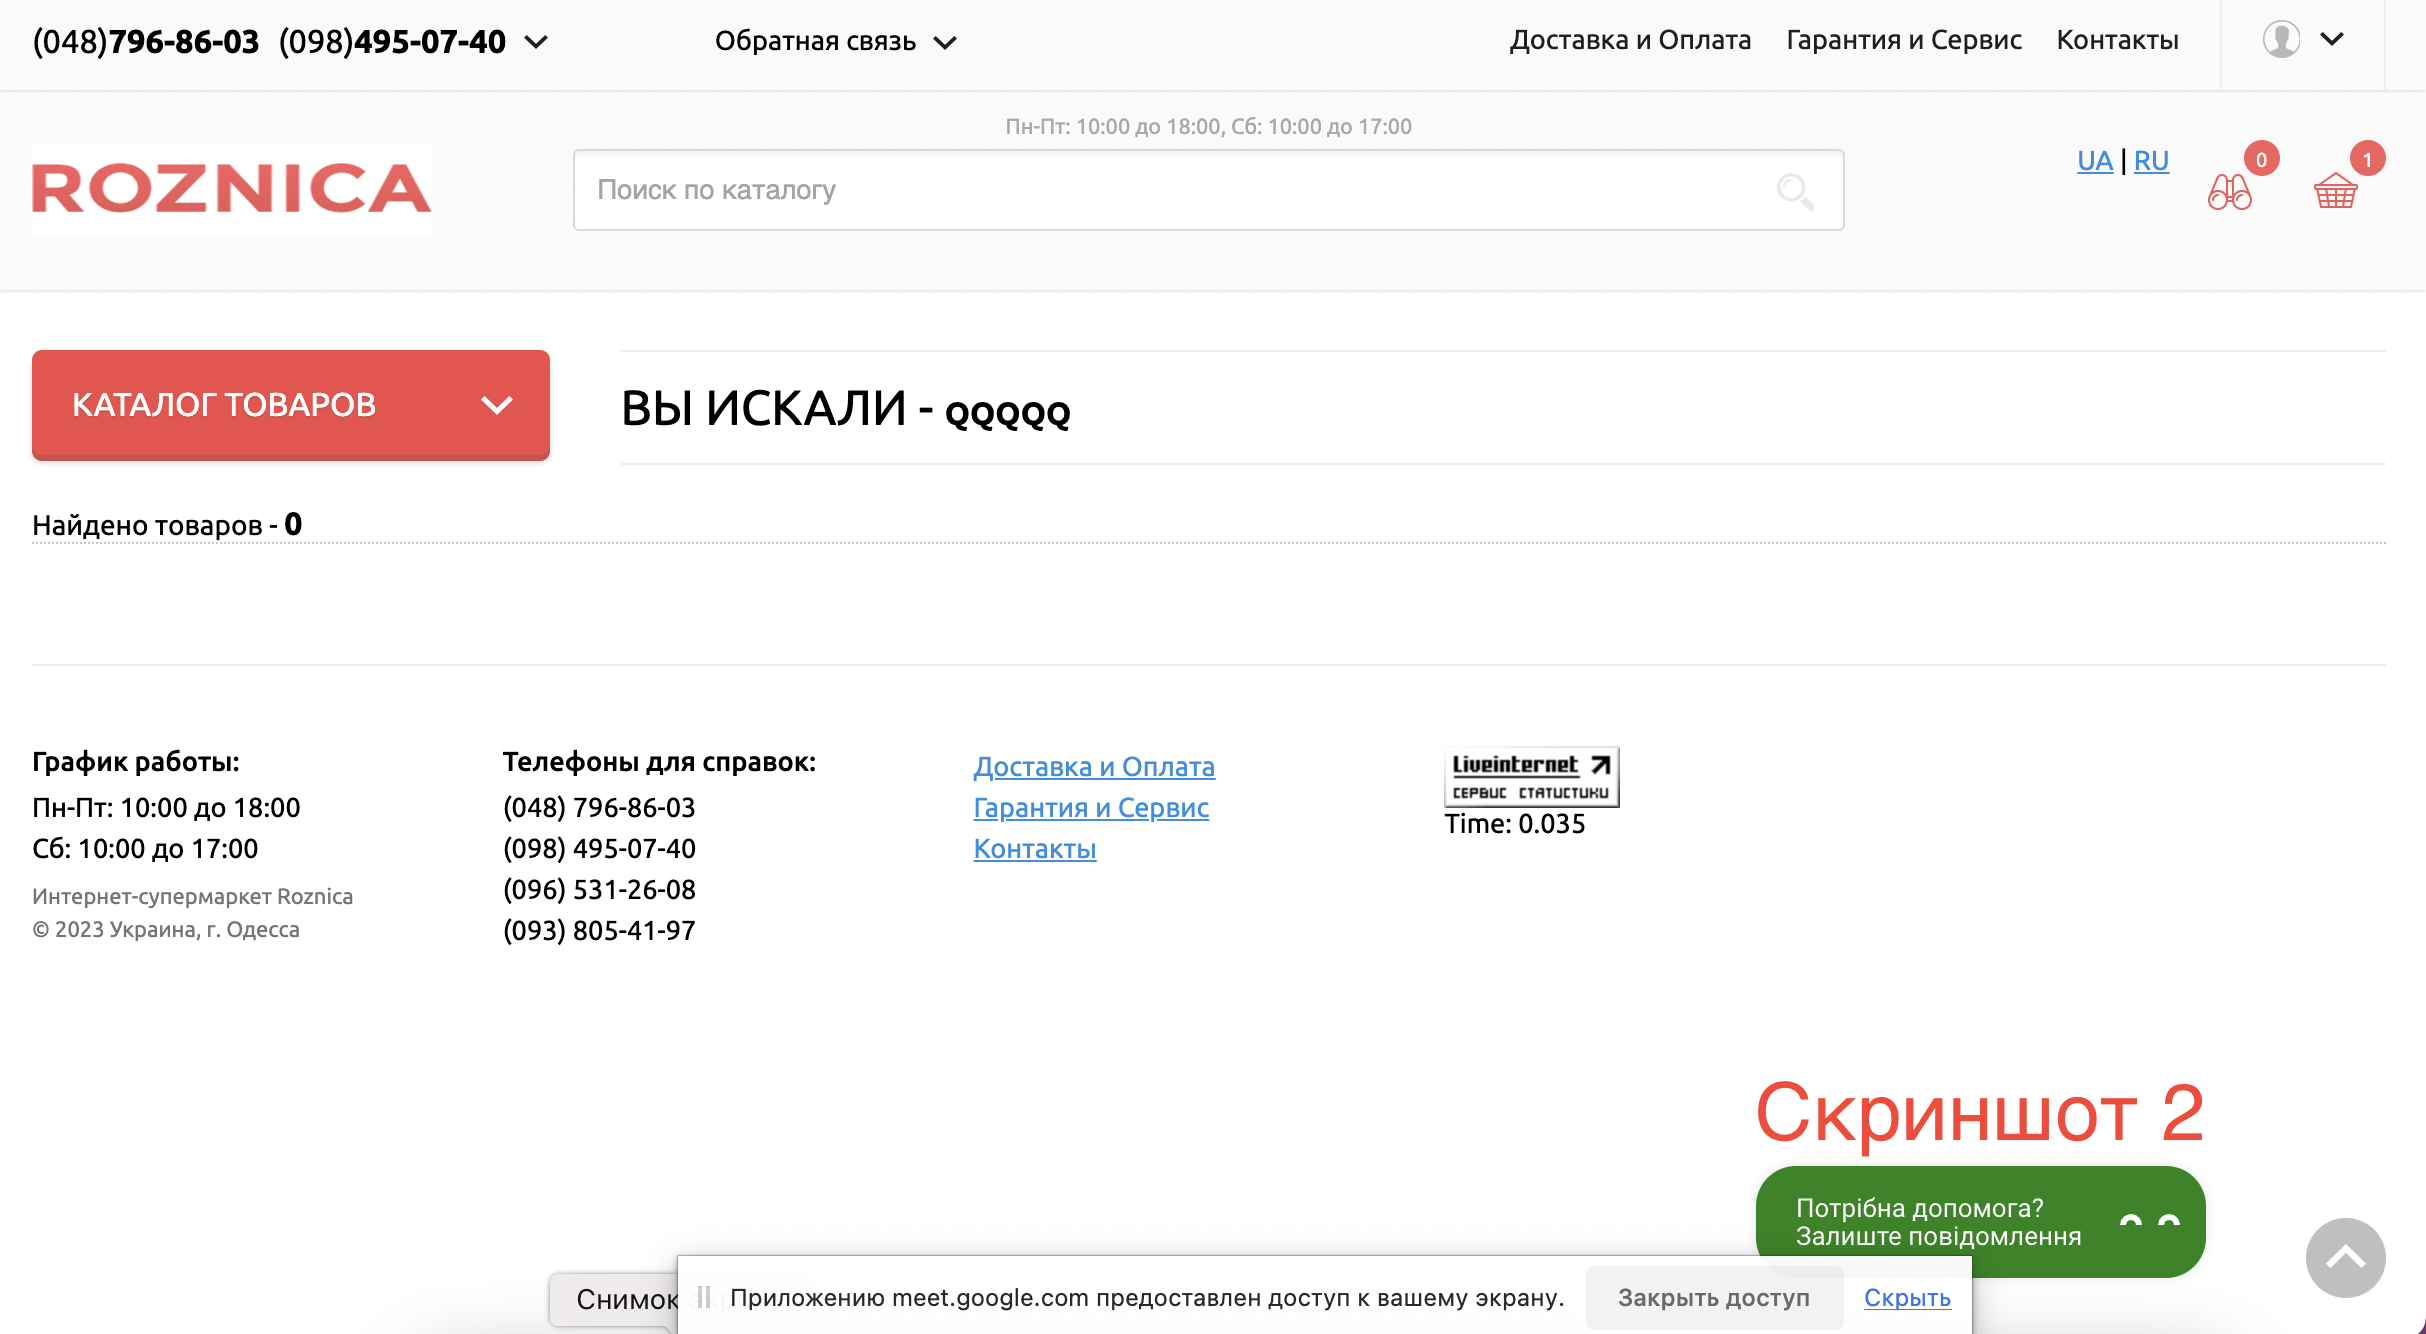Open Доставка и Оплата in top menu
Screen dimensions: 2426x1334
pyautogui.click(x=1630, y=40)
